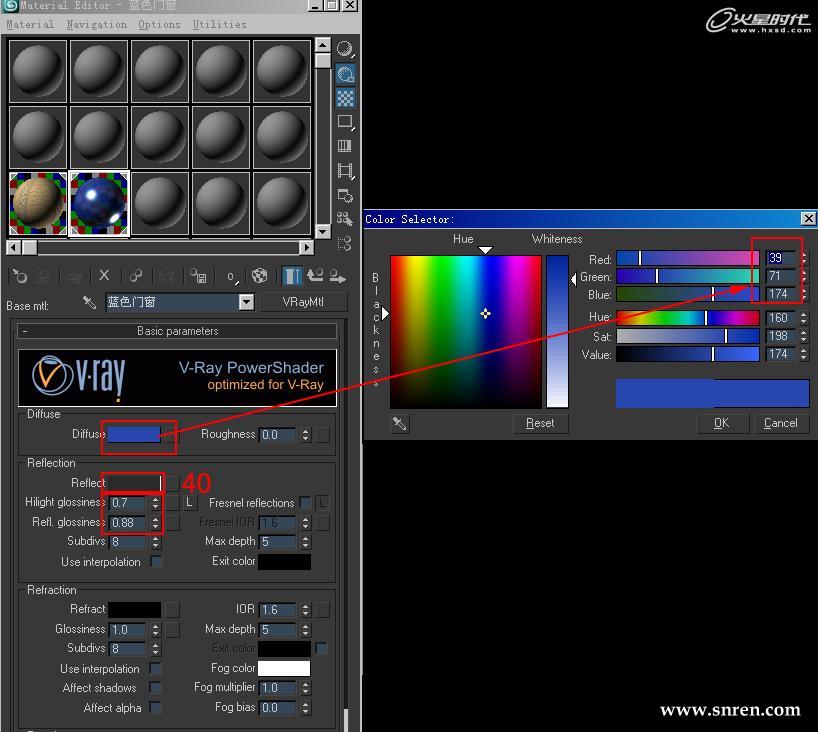Pick material with the eyedropper beside Base mtl
Image resolution: width=818 pixels, height=732 pixels.
(90, 303)
